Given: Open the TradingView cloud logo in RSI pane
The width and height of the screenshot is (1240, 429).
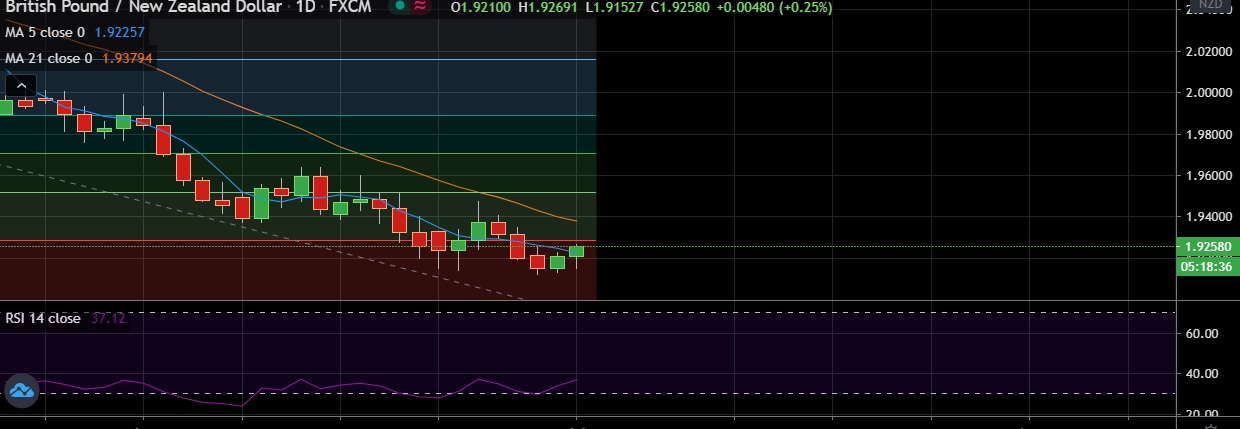Looking at the screenshot, I should [20, 391].
